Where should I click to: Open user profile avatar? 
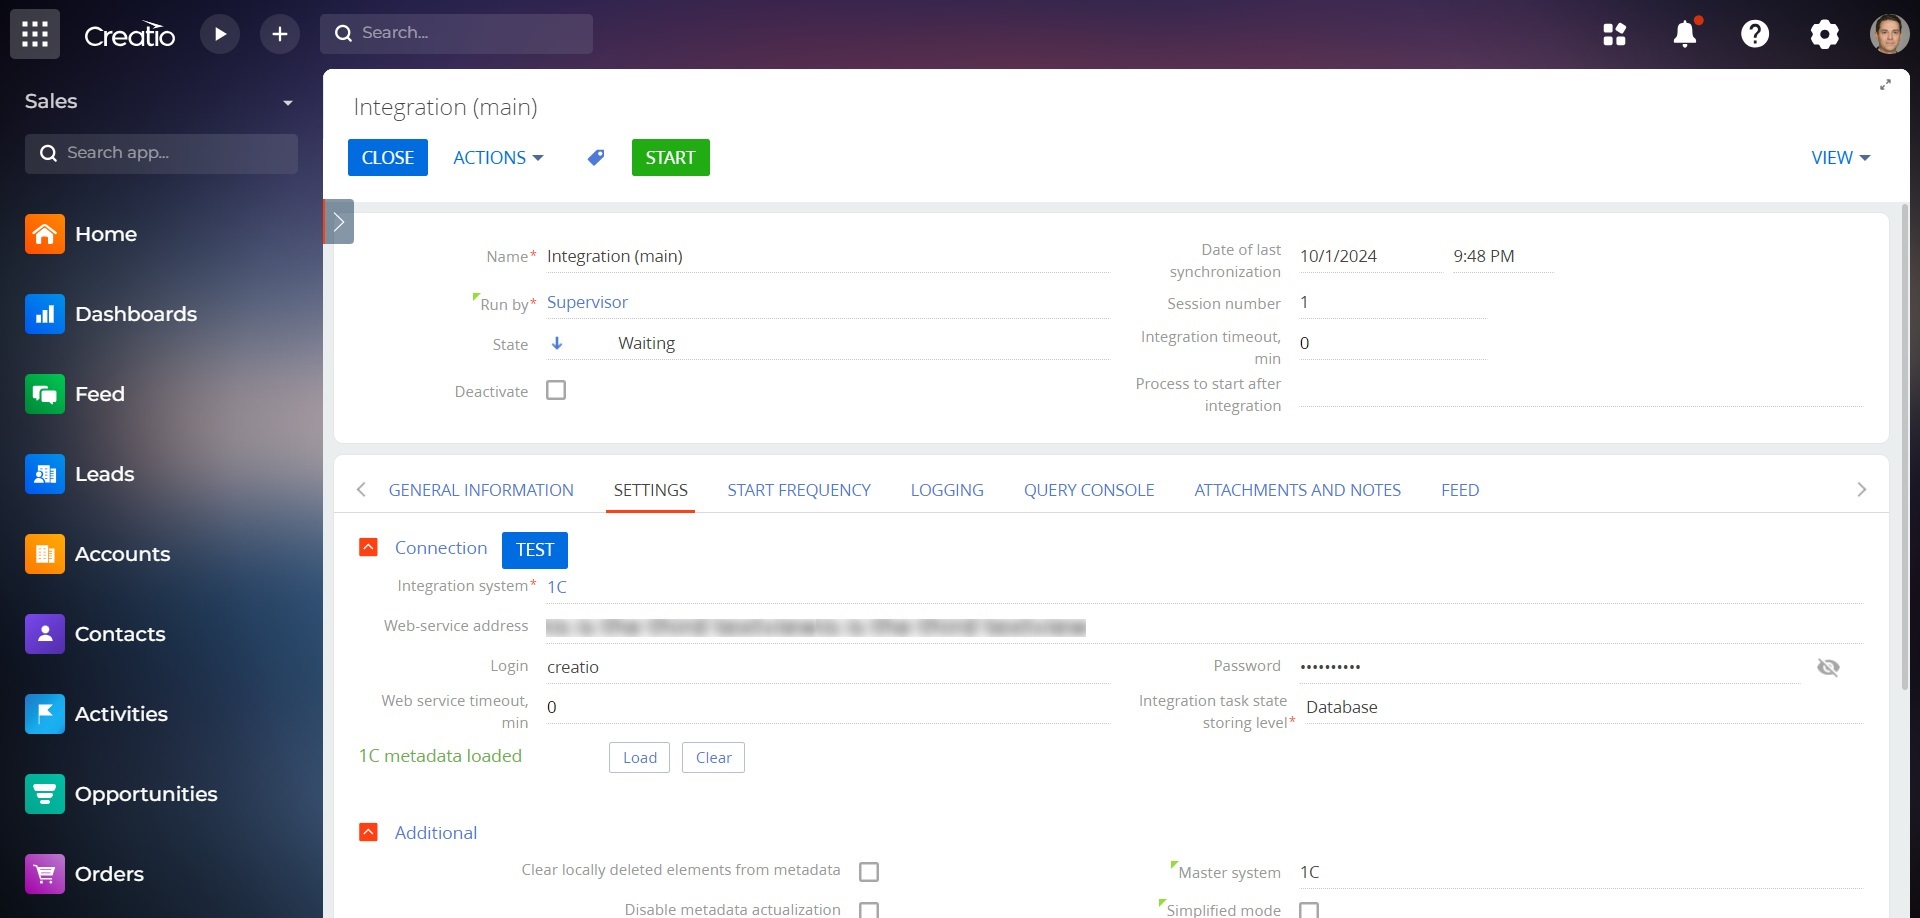pyautogui.click(x=1889, y=34)
